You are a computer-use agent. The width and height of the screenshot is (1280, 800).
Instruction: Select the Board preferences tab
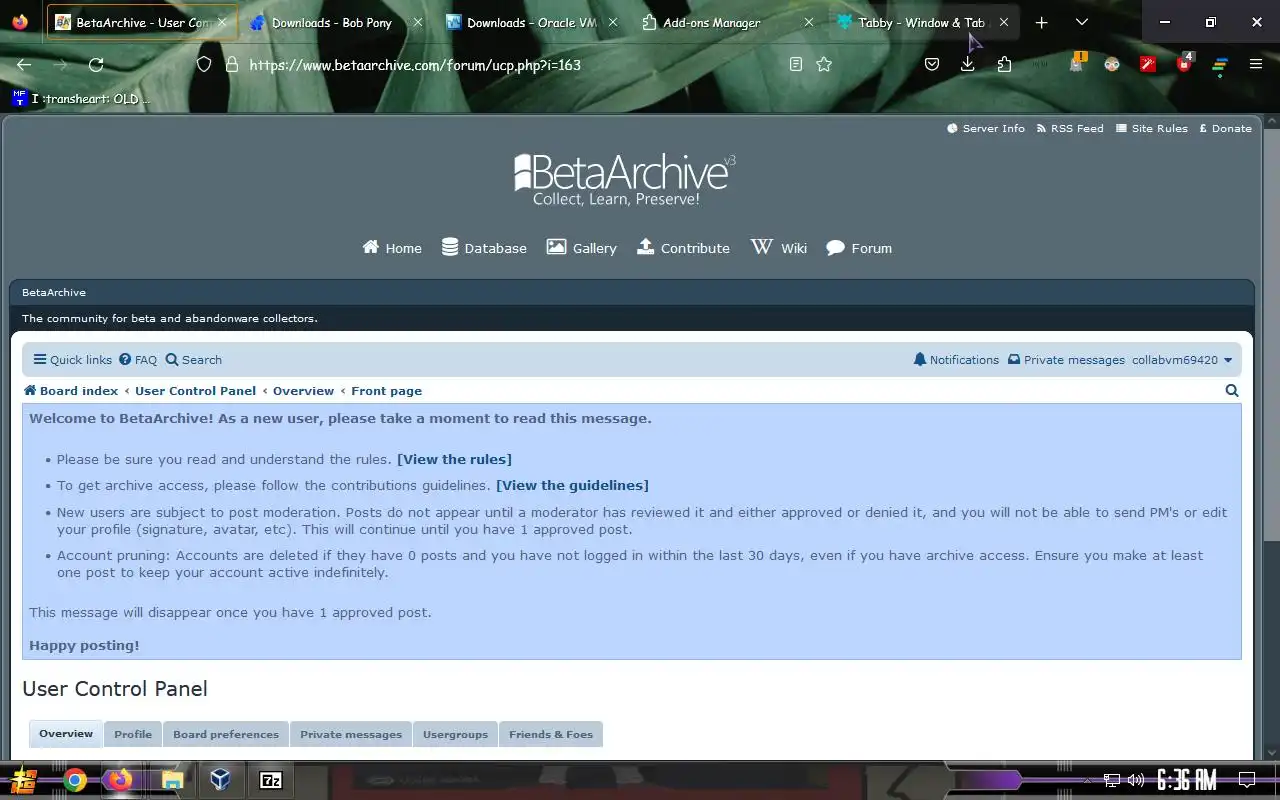[x=226, y=734]
